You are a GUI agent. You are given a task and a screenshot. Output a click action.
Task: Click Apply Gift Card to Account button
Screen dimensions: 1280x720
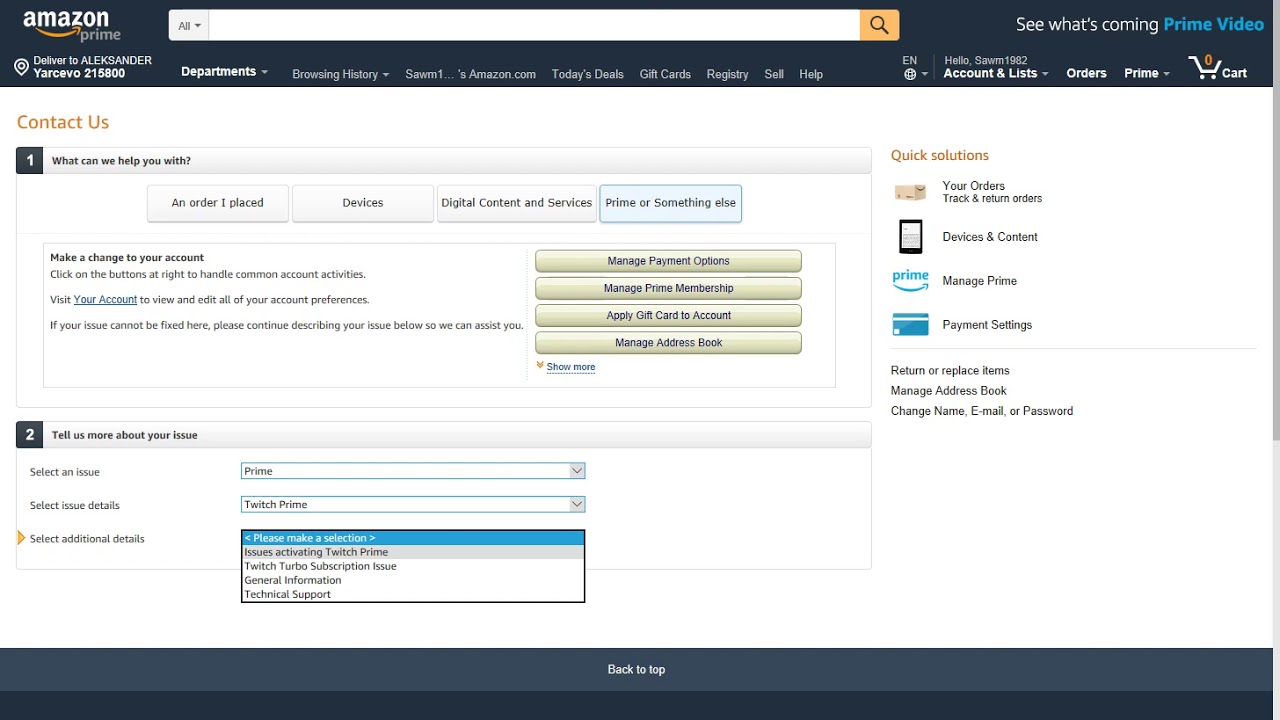668,315
